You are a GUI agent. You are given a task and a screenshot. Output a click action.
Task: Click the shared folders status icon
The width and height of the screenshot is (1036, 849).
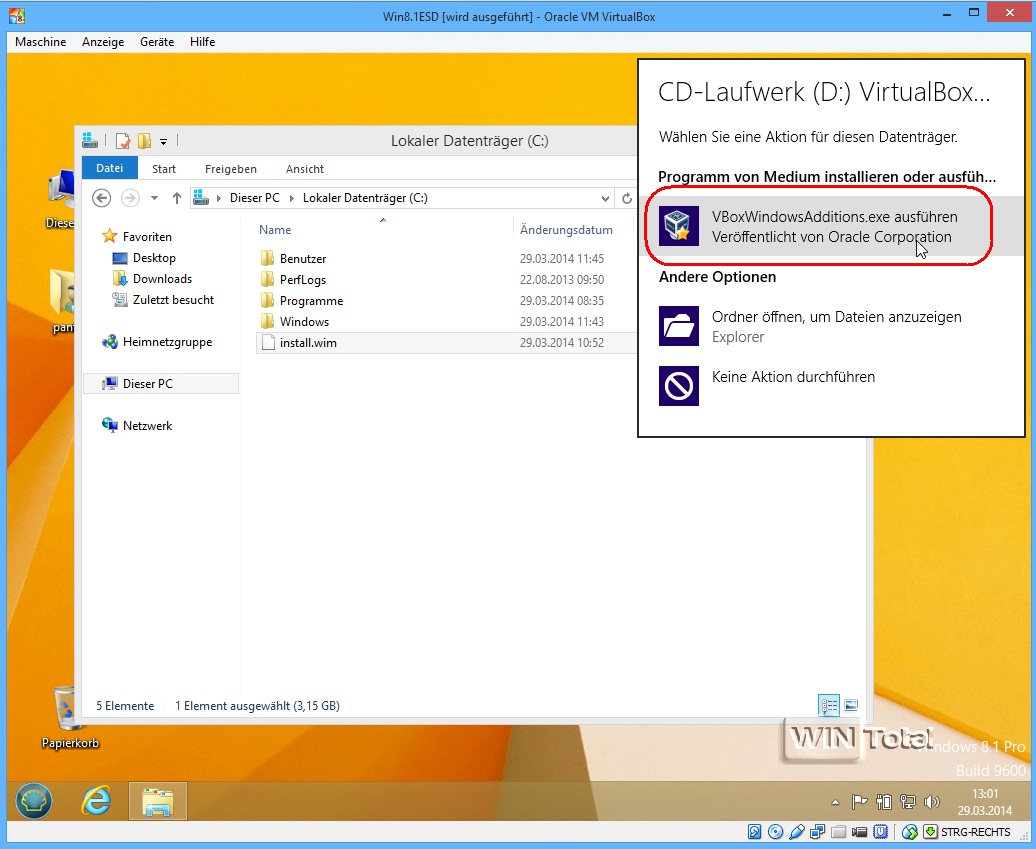coord(839,832)
